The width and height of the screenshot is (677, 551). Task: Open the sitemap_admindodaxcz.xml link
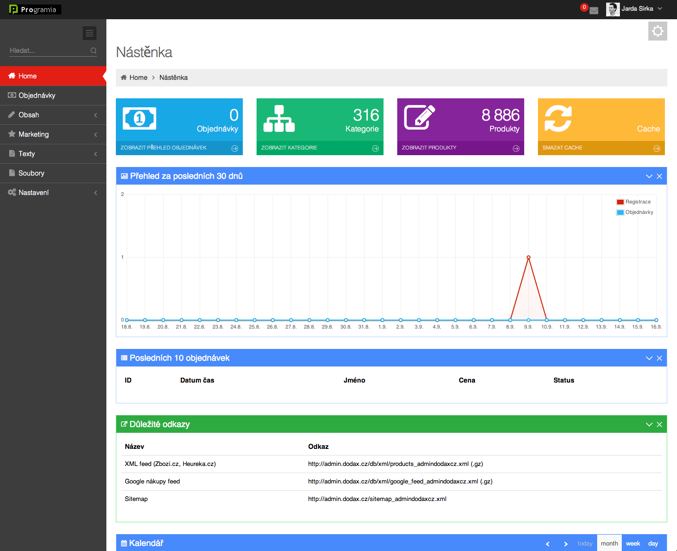(x=377, y=499)
